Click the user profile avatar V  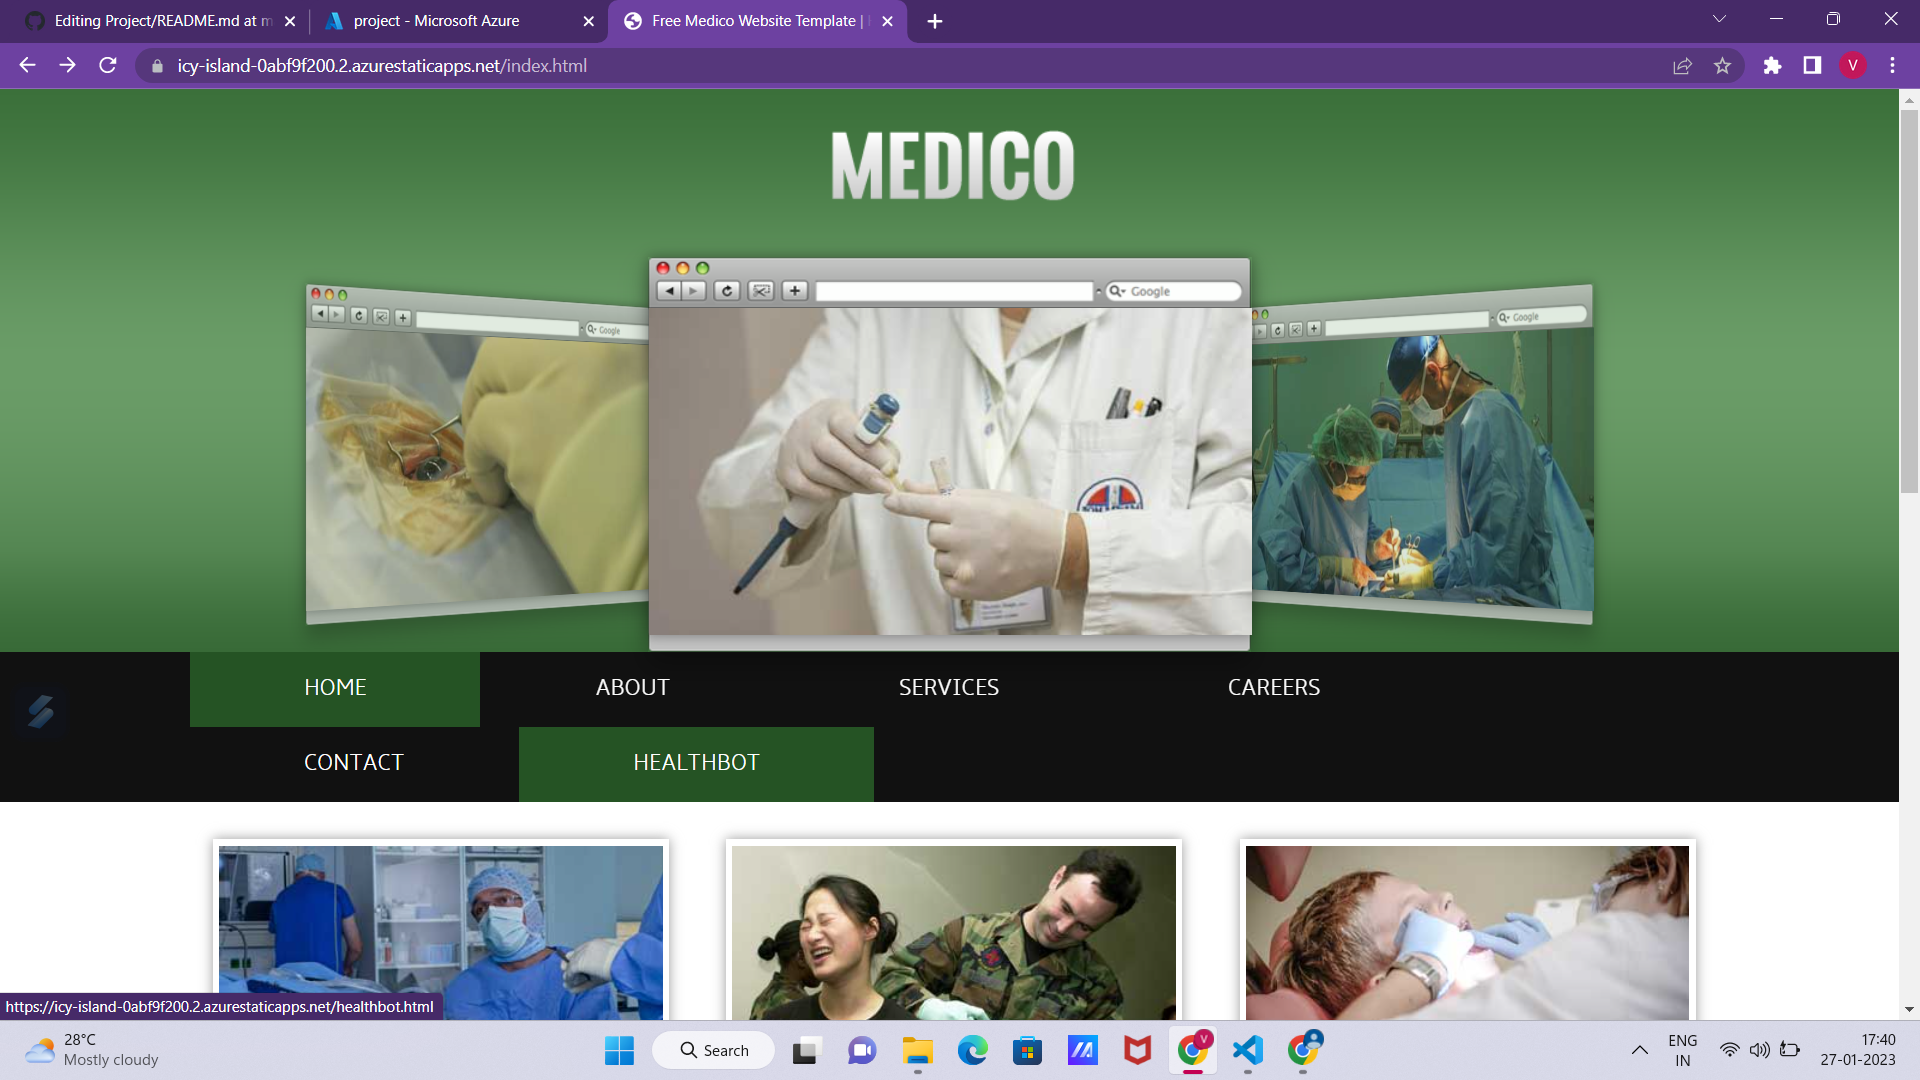[x=1852, y=66]
